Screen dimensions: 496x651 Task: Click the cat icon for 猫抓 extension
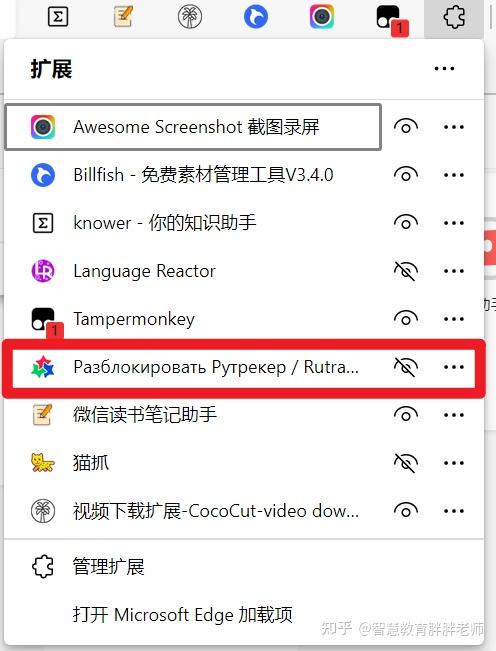coord(43,463)
